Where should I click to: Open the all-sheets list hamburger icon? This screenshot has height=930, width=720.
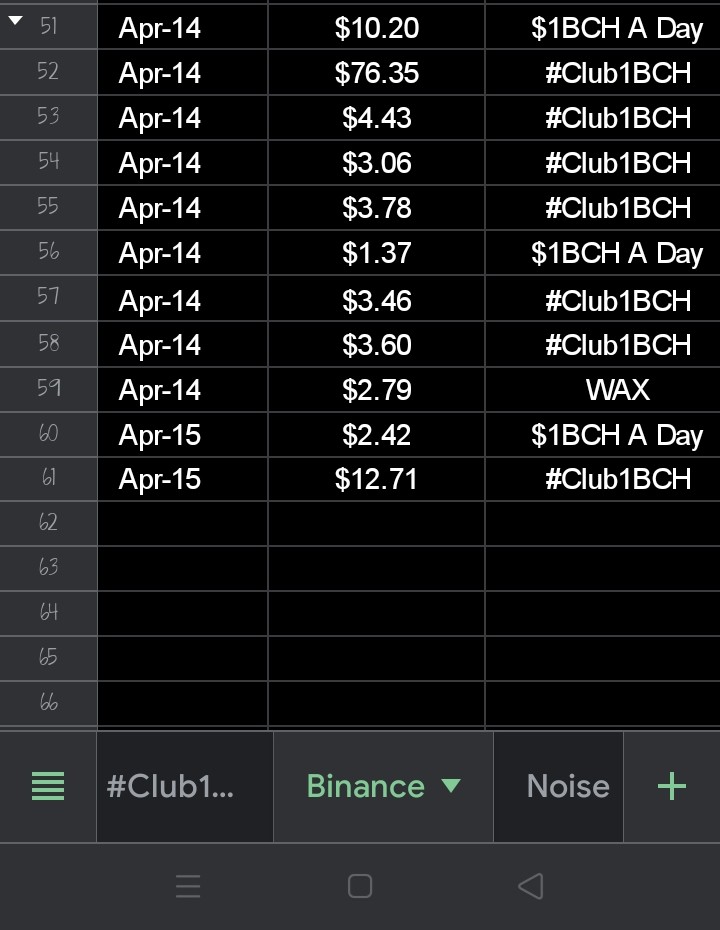(x=47, y=786)
